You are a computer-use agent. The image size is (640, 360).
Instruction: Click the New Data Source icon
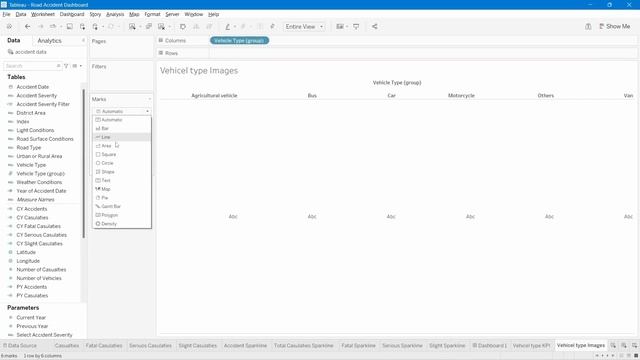[x=82, y=27]
